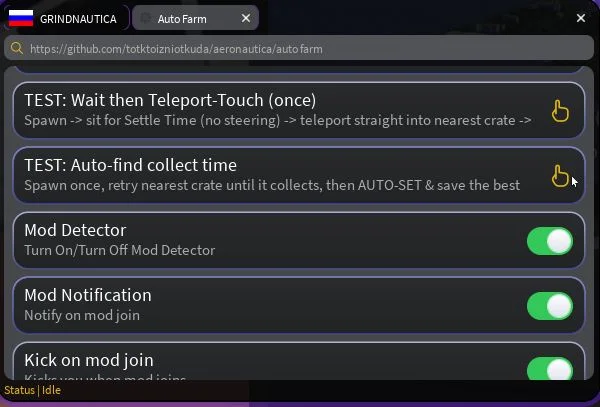Click the faint gear icon on Auto Farm tab
This screenshot has height=407, width=600.
pyautogui.click(x=145, y=18)
